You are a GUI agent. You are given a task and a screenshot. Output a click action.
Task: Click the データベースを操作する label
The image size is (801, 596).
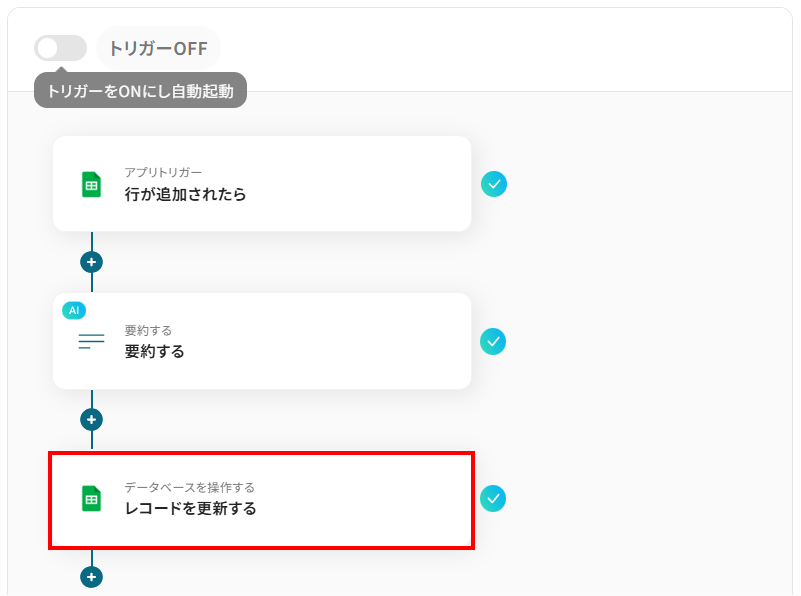(x=189, y=487)
